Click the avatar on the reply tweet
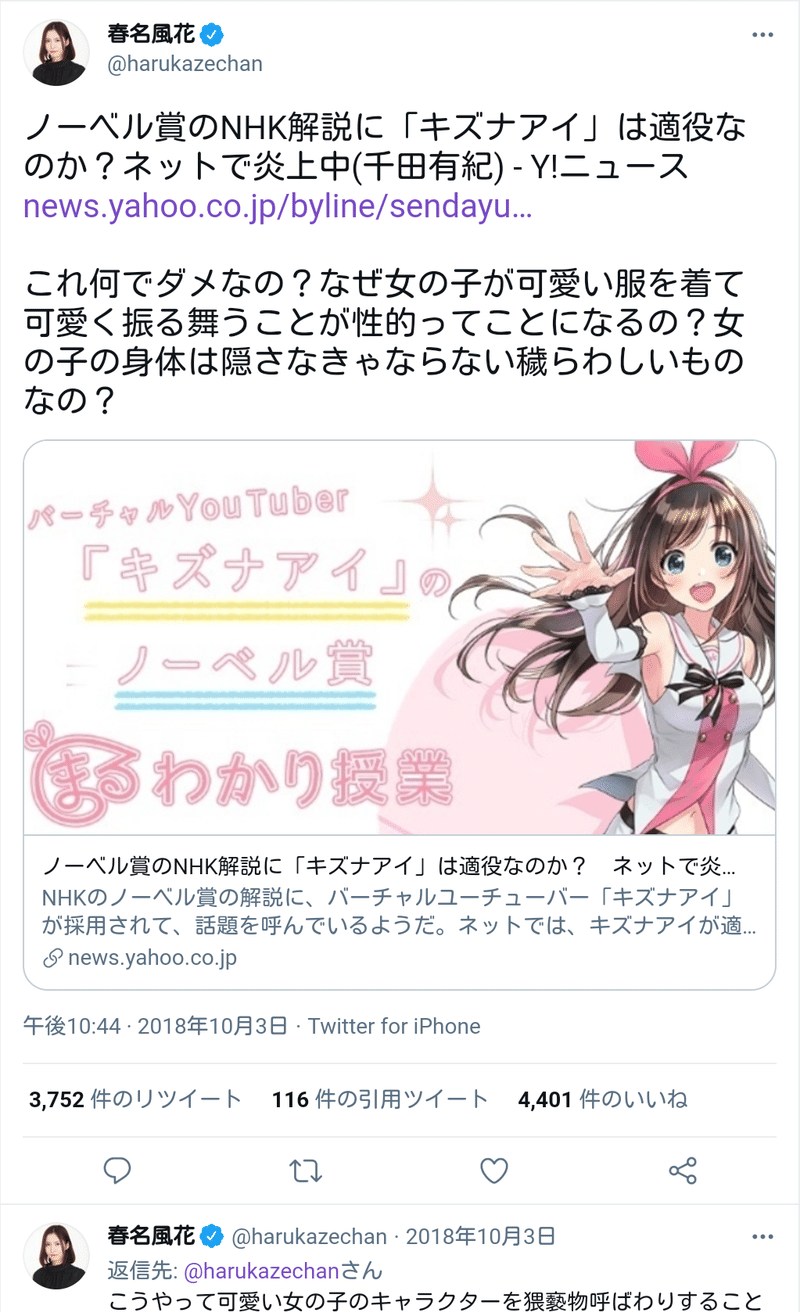The height and width of the screenshot is (1312, 800). pyautogui.click(x=60, y=1255)
